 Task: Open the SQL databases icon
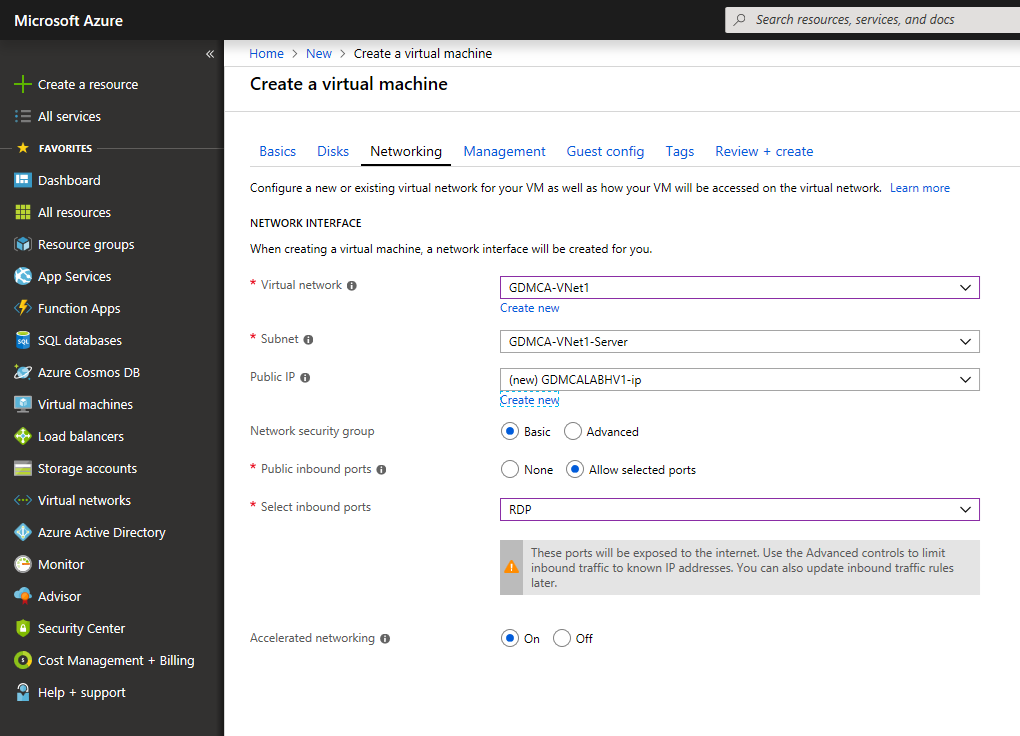(x=23, y=340)
